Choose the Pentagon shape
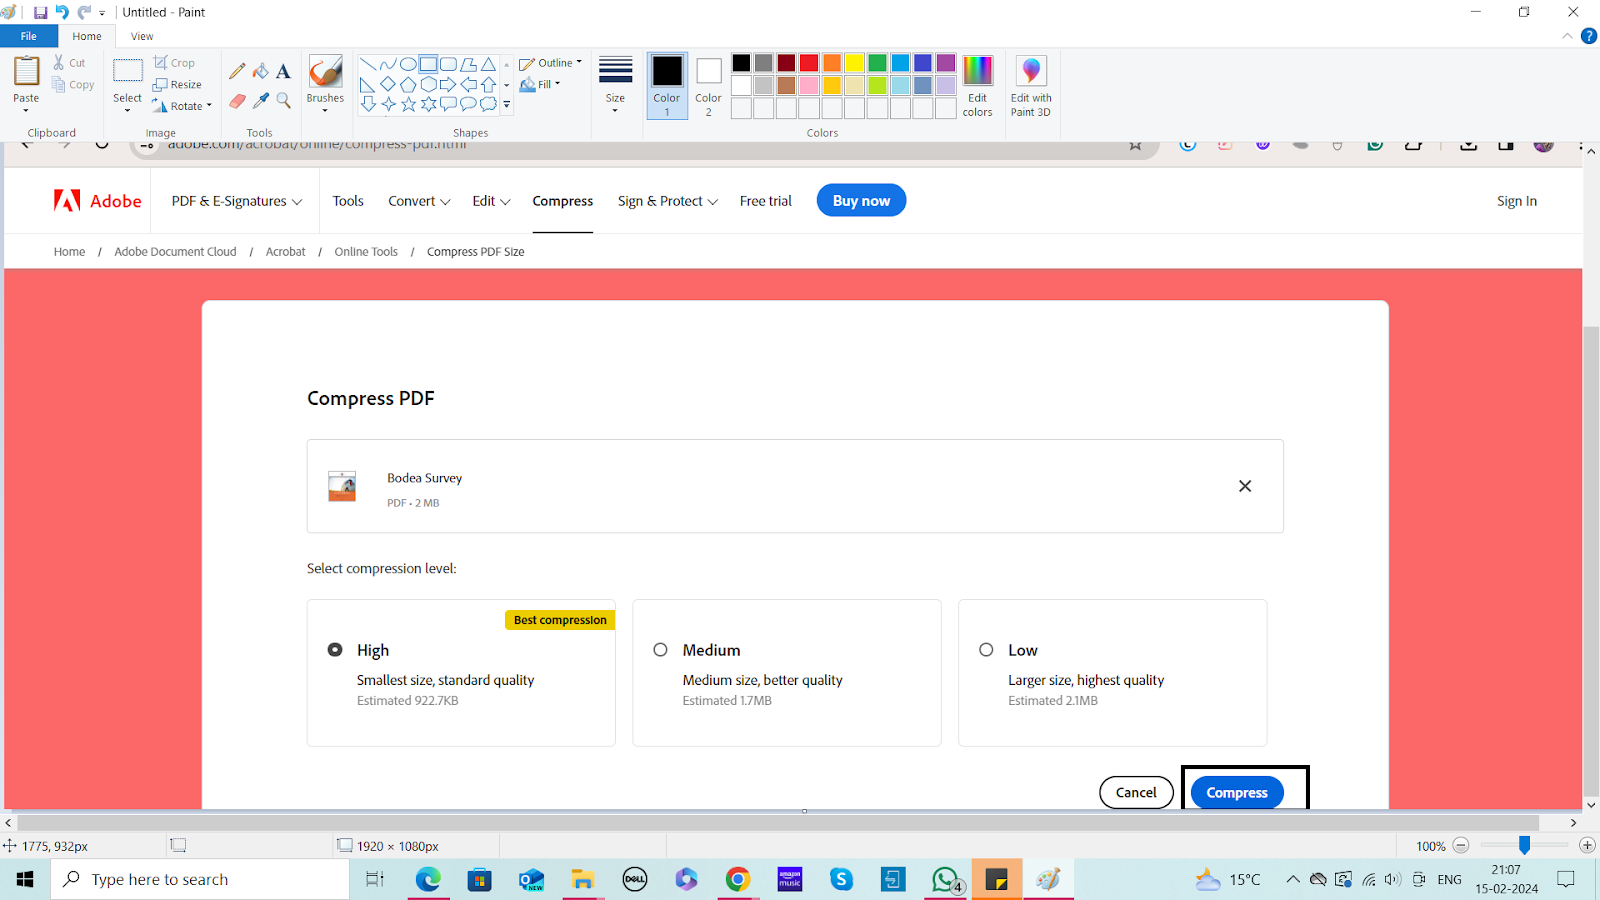 coord(408,84)
